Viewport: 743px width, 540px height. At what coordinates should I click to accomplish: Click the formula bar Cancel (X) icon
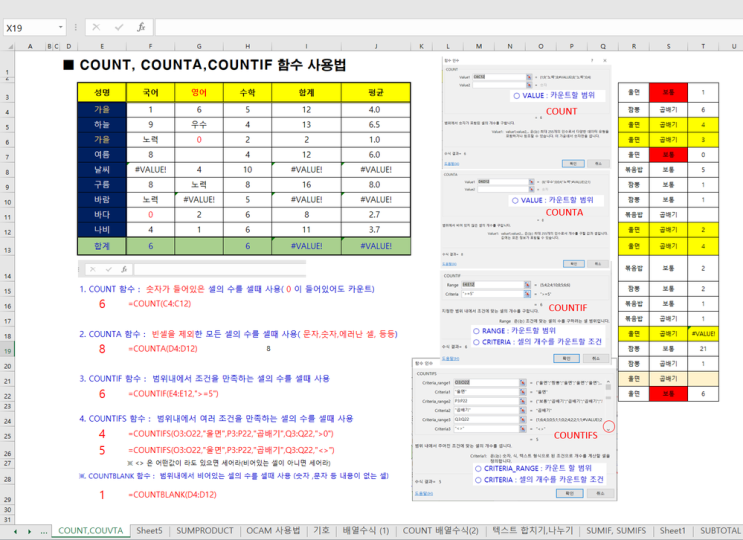[x=96, y=27]
